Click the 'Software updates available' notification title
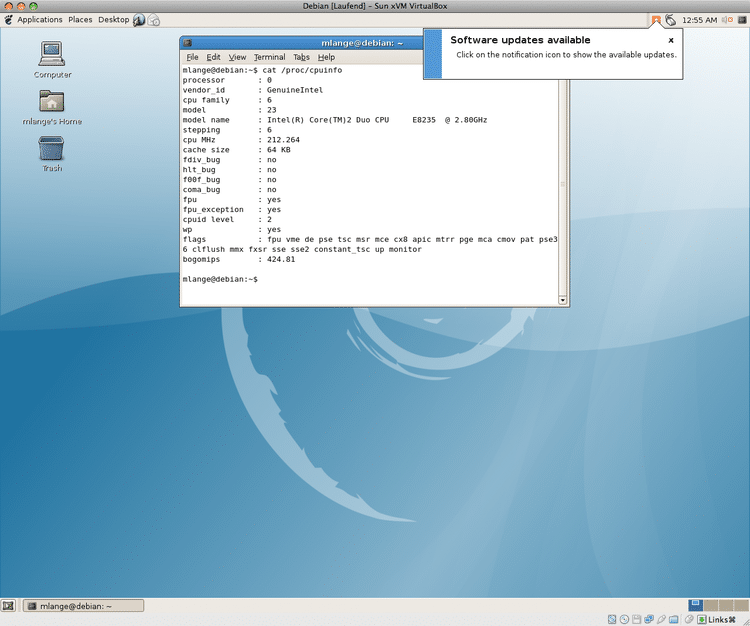This screenshot has height=626, width=750. point(520,40)
